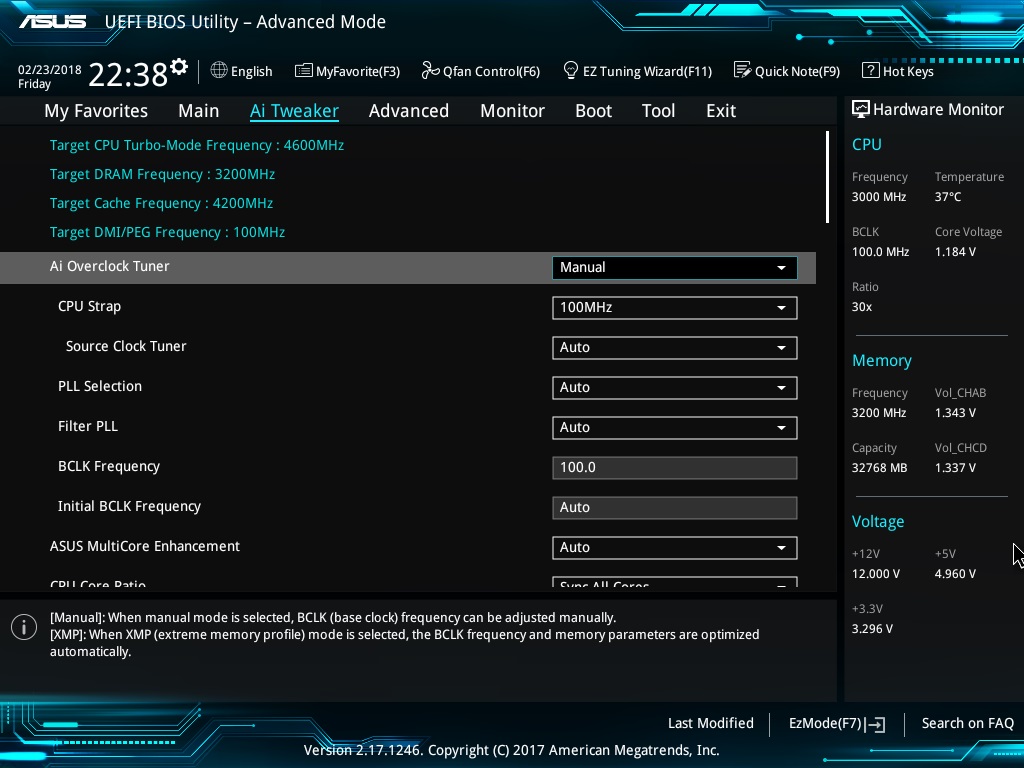Image resolution: width=1024 pixels, height=768 pixels.
Task: Click the PLL Selection label
Action: pyautogui.click(x=100, y=386)
